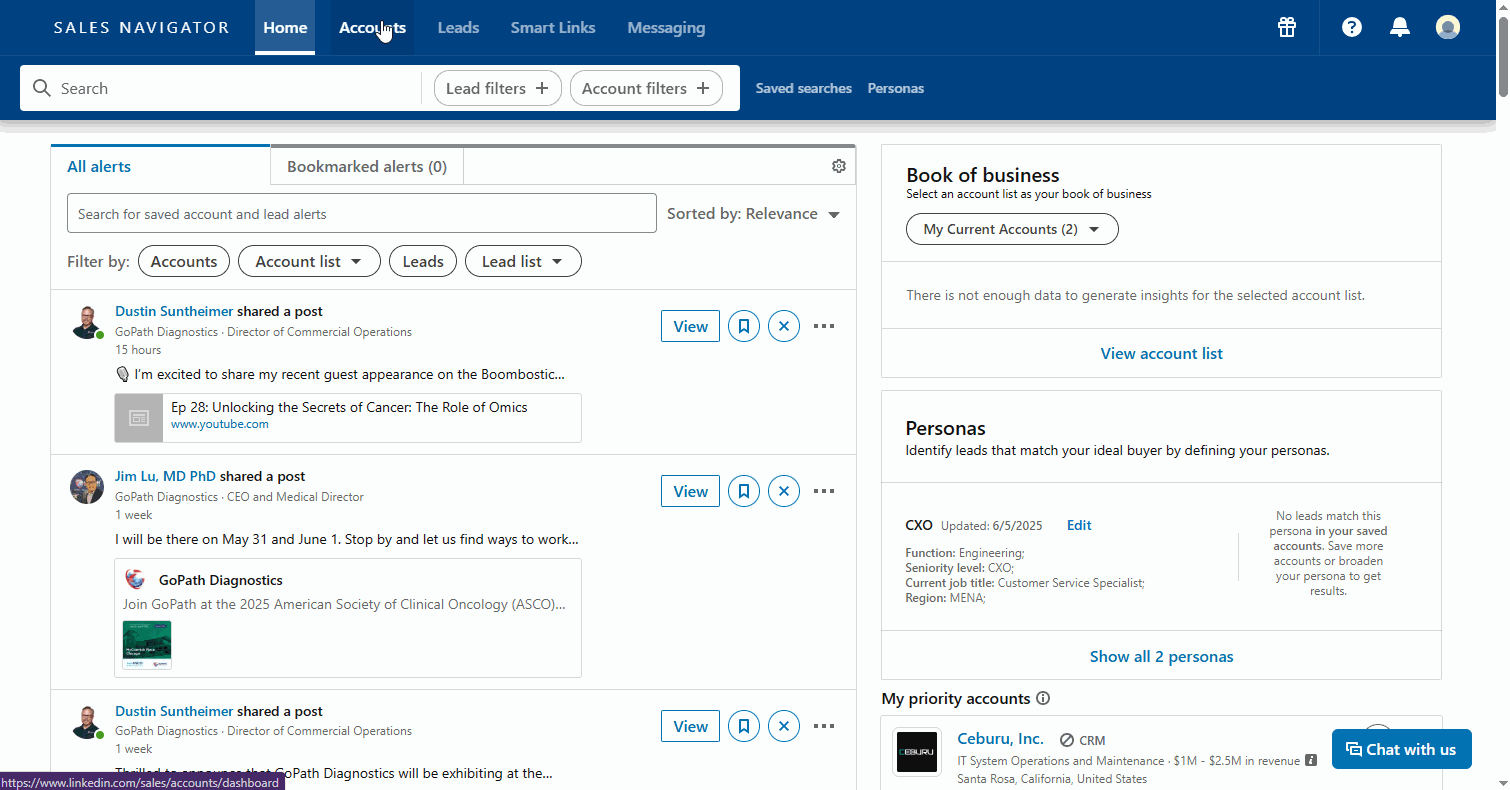1510x790 pixels.
Task: Open Sorted by: Relevance dropdown
Action: (754, 214)
